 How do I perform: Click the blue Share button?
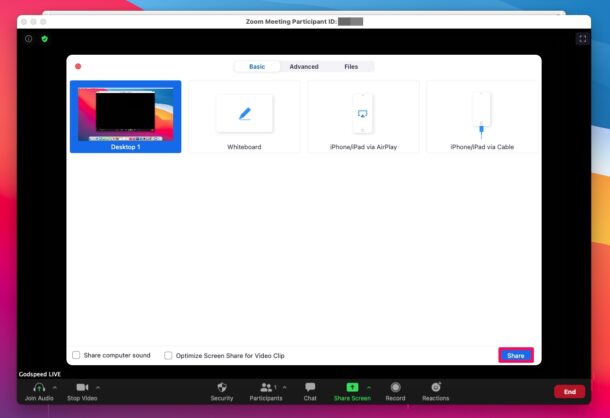516,355
